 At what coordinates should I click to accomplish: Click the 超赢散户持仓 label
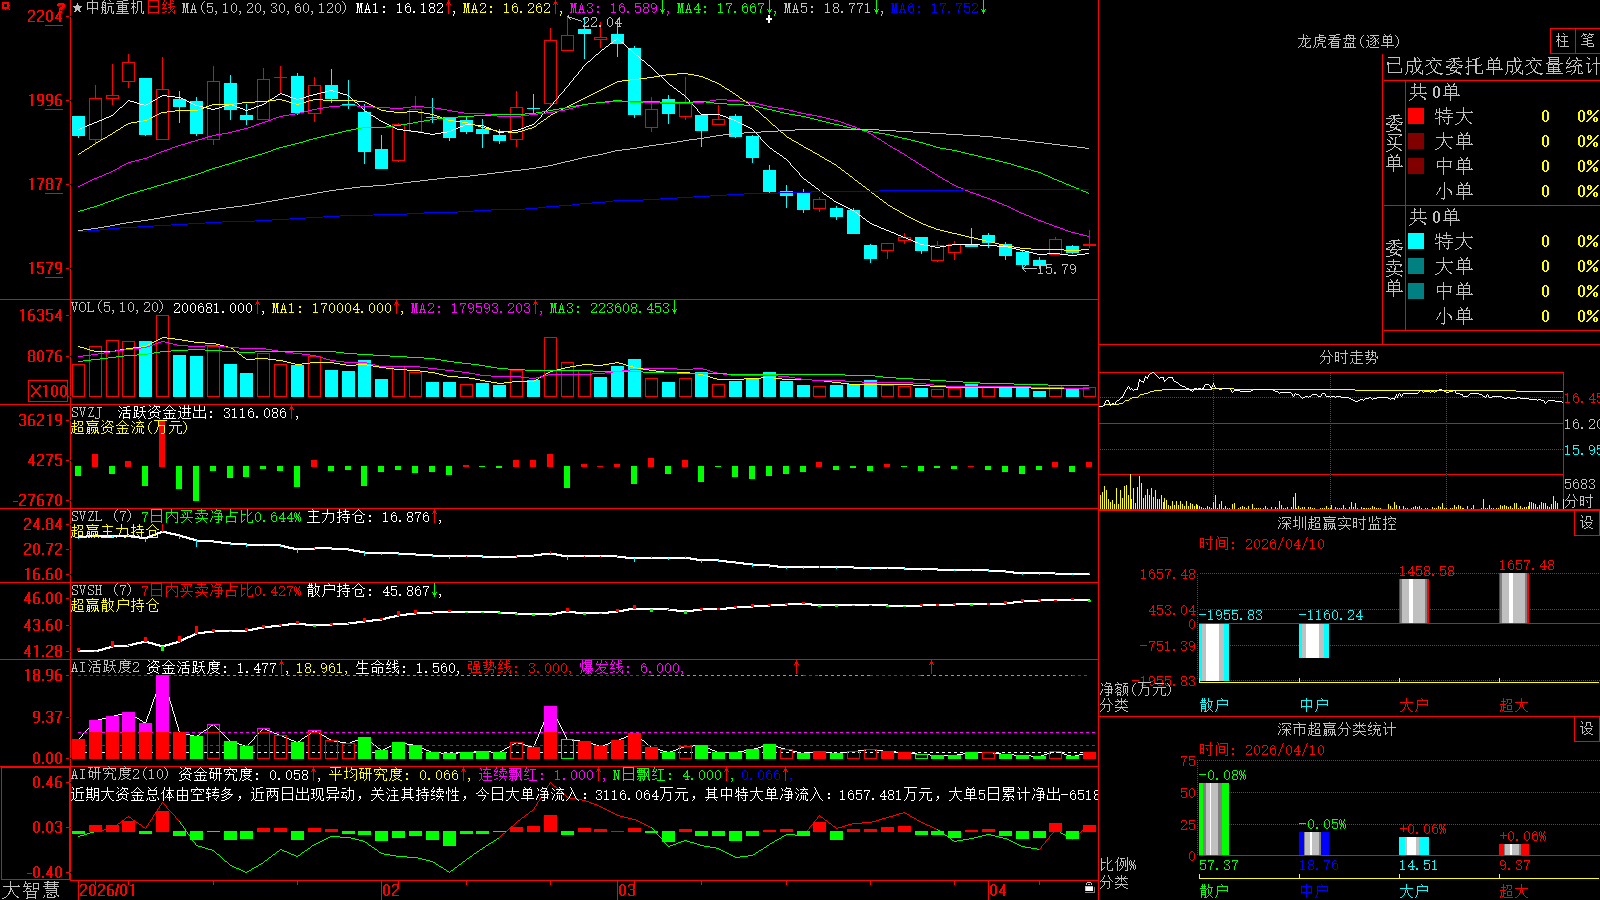[x=115, y=605]
